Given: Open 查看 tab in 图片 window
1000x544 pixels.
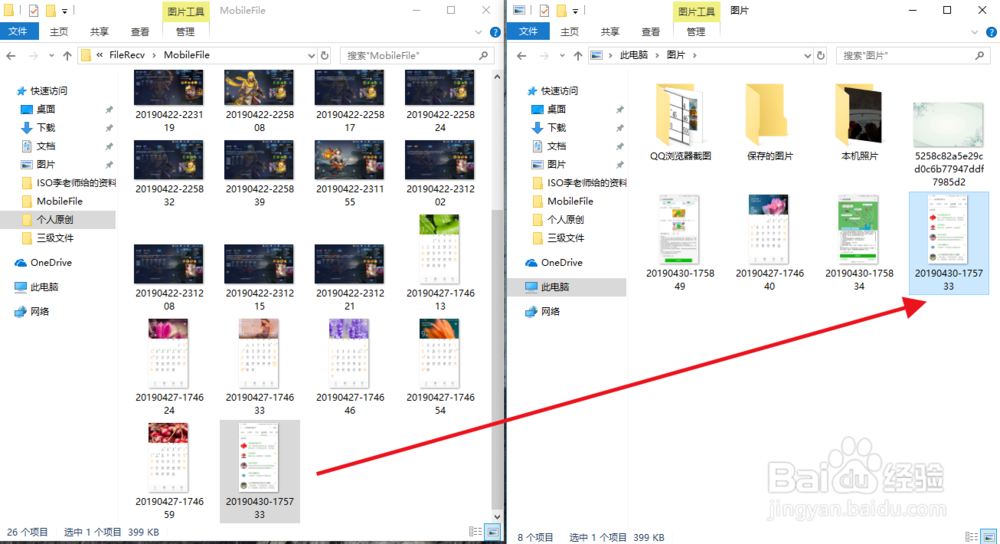Looking at the screenshot, I should coord(651,31).
